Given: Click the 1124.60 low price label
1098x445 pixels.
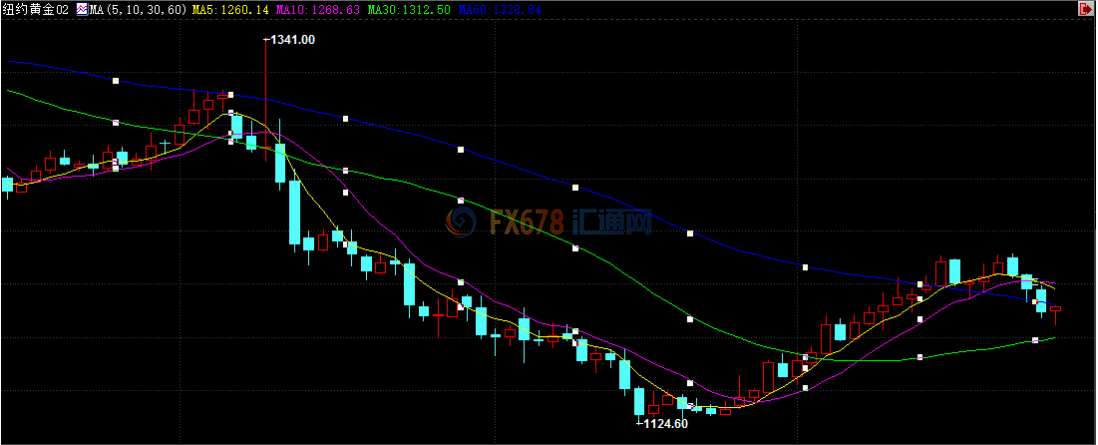Looking at the screenshot, I should click(664, 424).
